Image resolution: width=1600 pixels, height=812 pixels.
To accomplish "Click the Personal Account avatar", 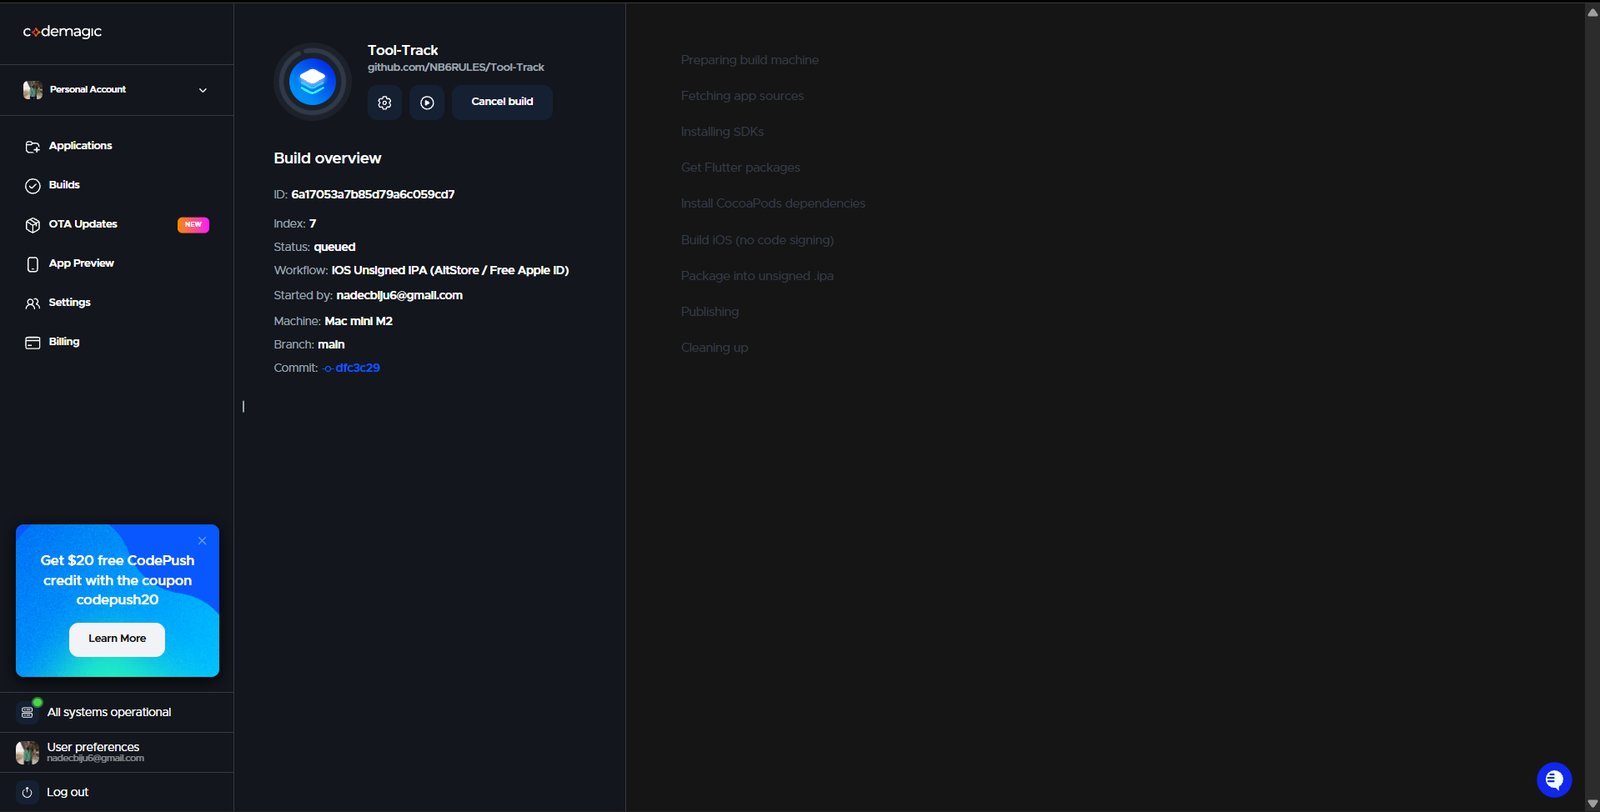I will click(x=33, y=90).
